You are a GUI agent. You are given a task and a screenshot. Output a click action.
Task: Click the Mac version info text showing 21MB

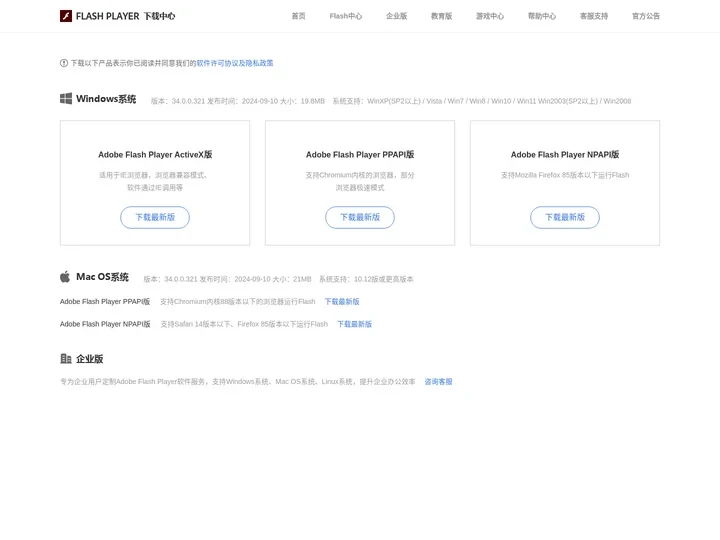227,279
